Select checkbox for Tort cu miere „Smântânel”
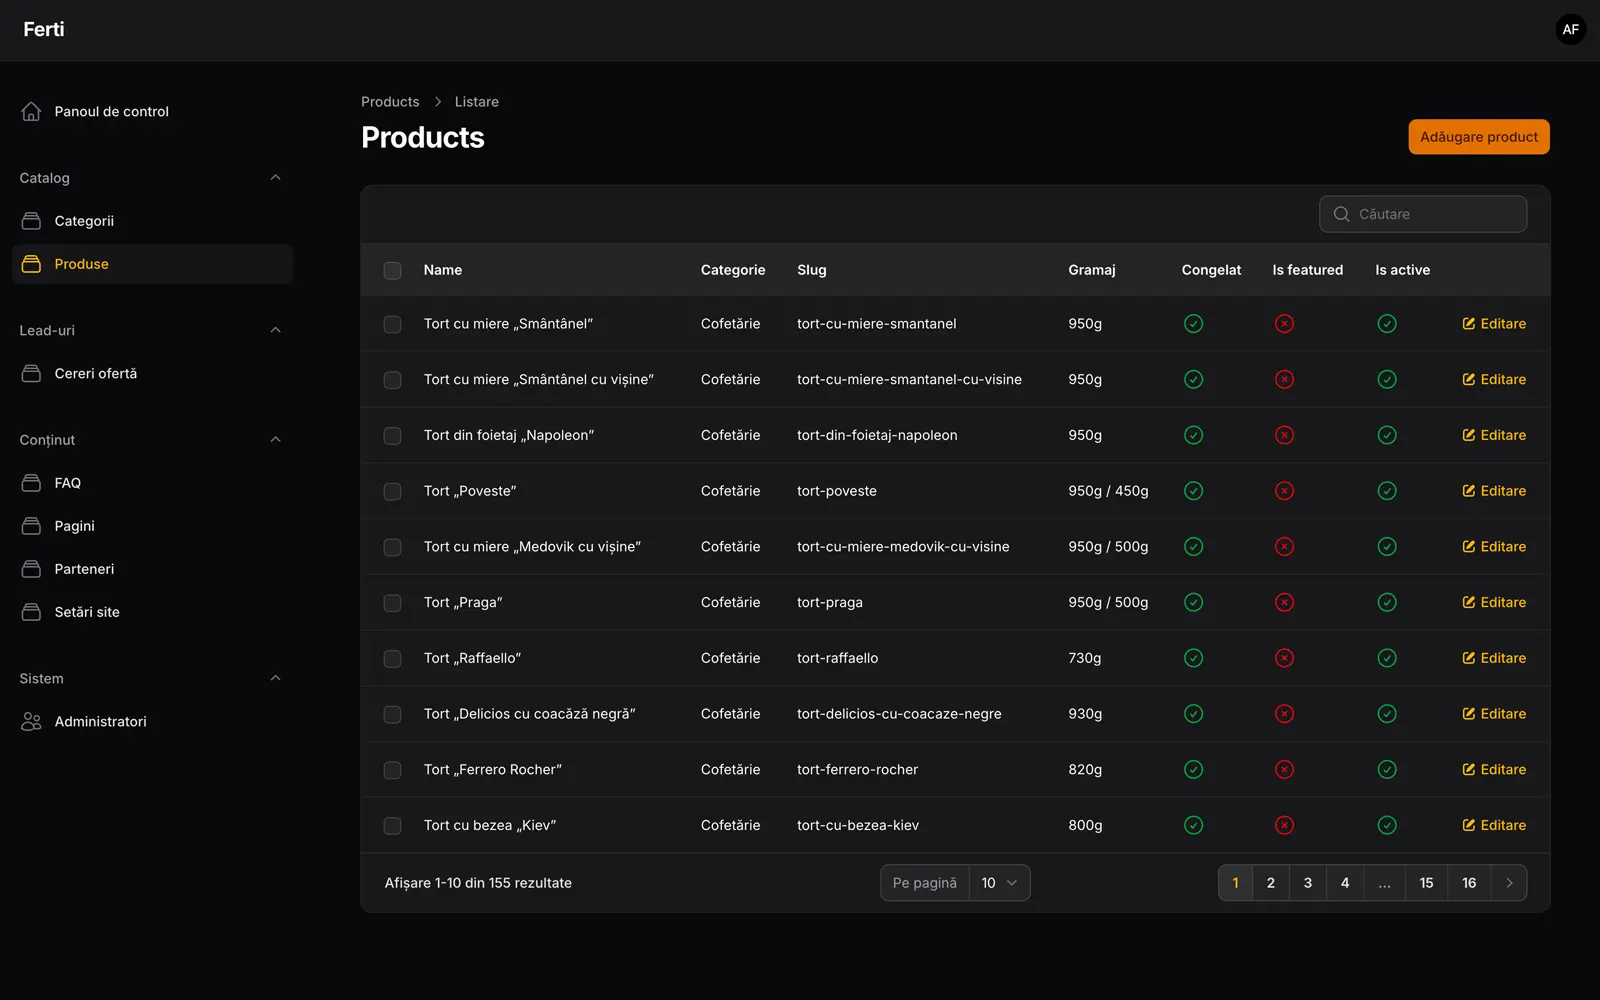 392,324
